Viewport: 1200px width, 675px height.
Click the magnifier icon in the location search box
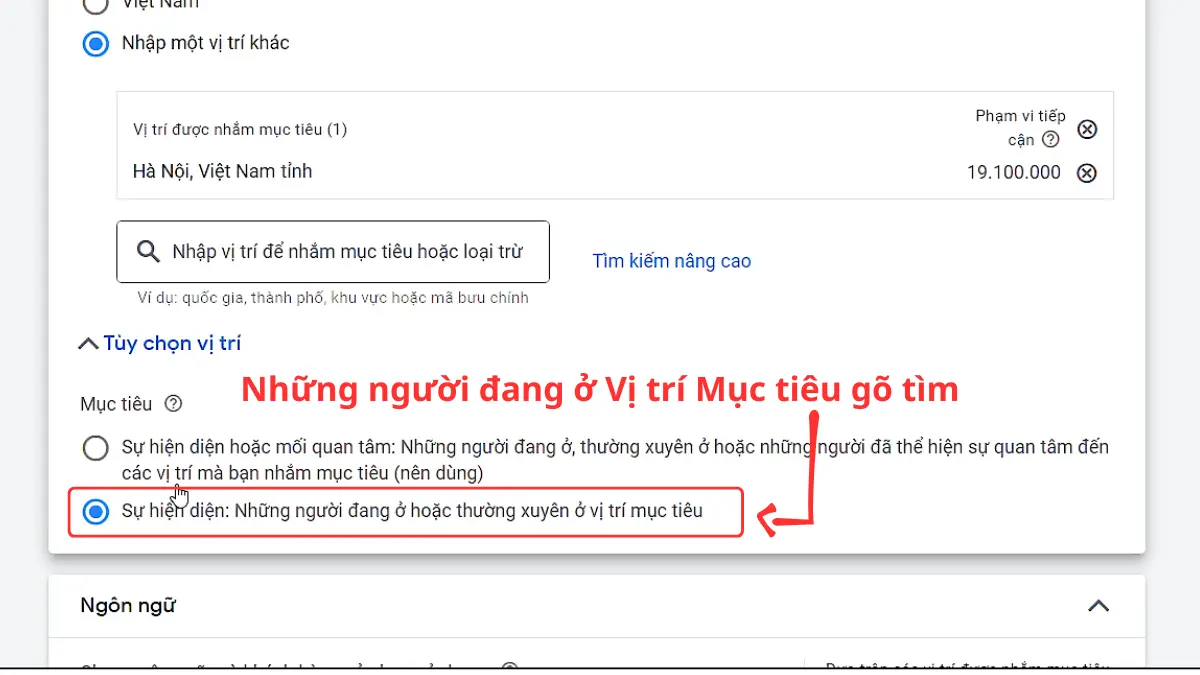pyautogui.click(x=148, y=251)
